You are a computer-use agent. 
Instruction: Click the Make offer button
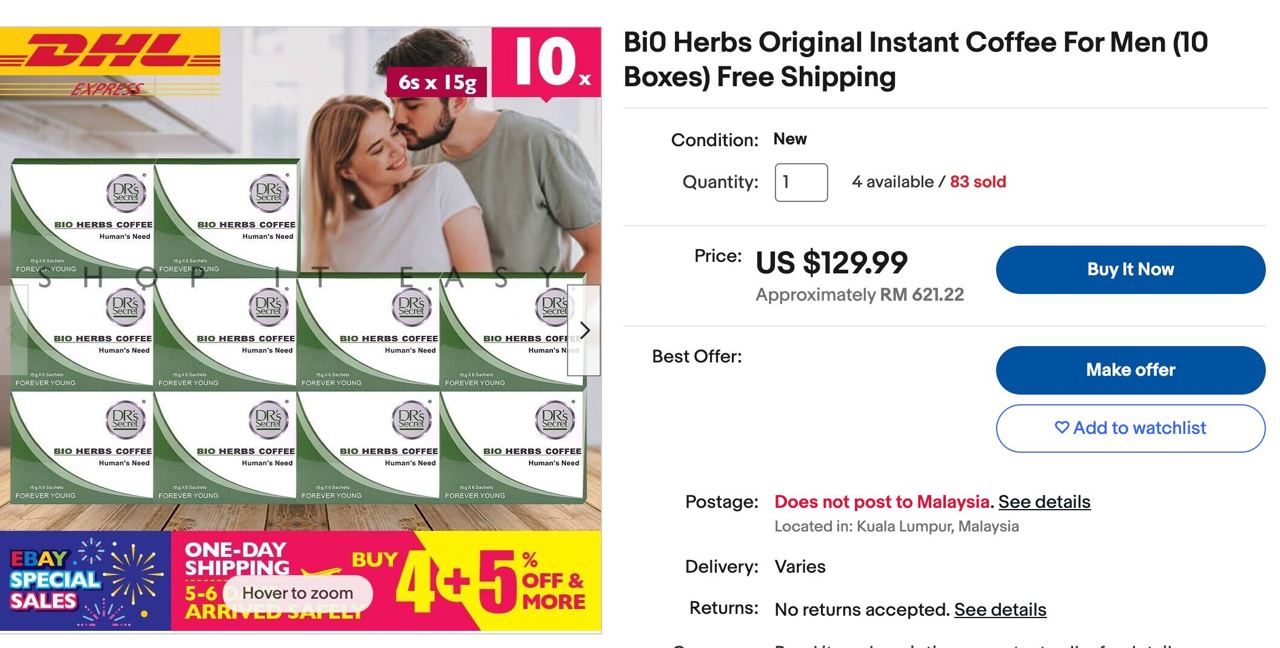click(x=1131, y=370)
